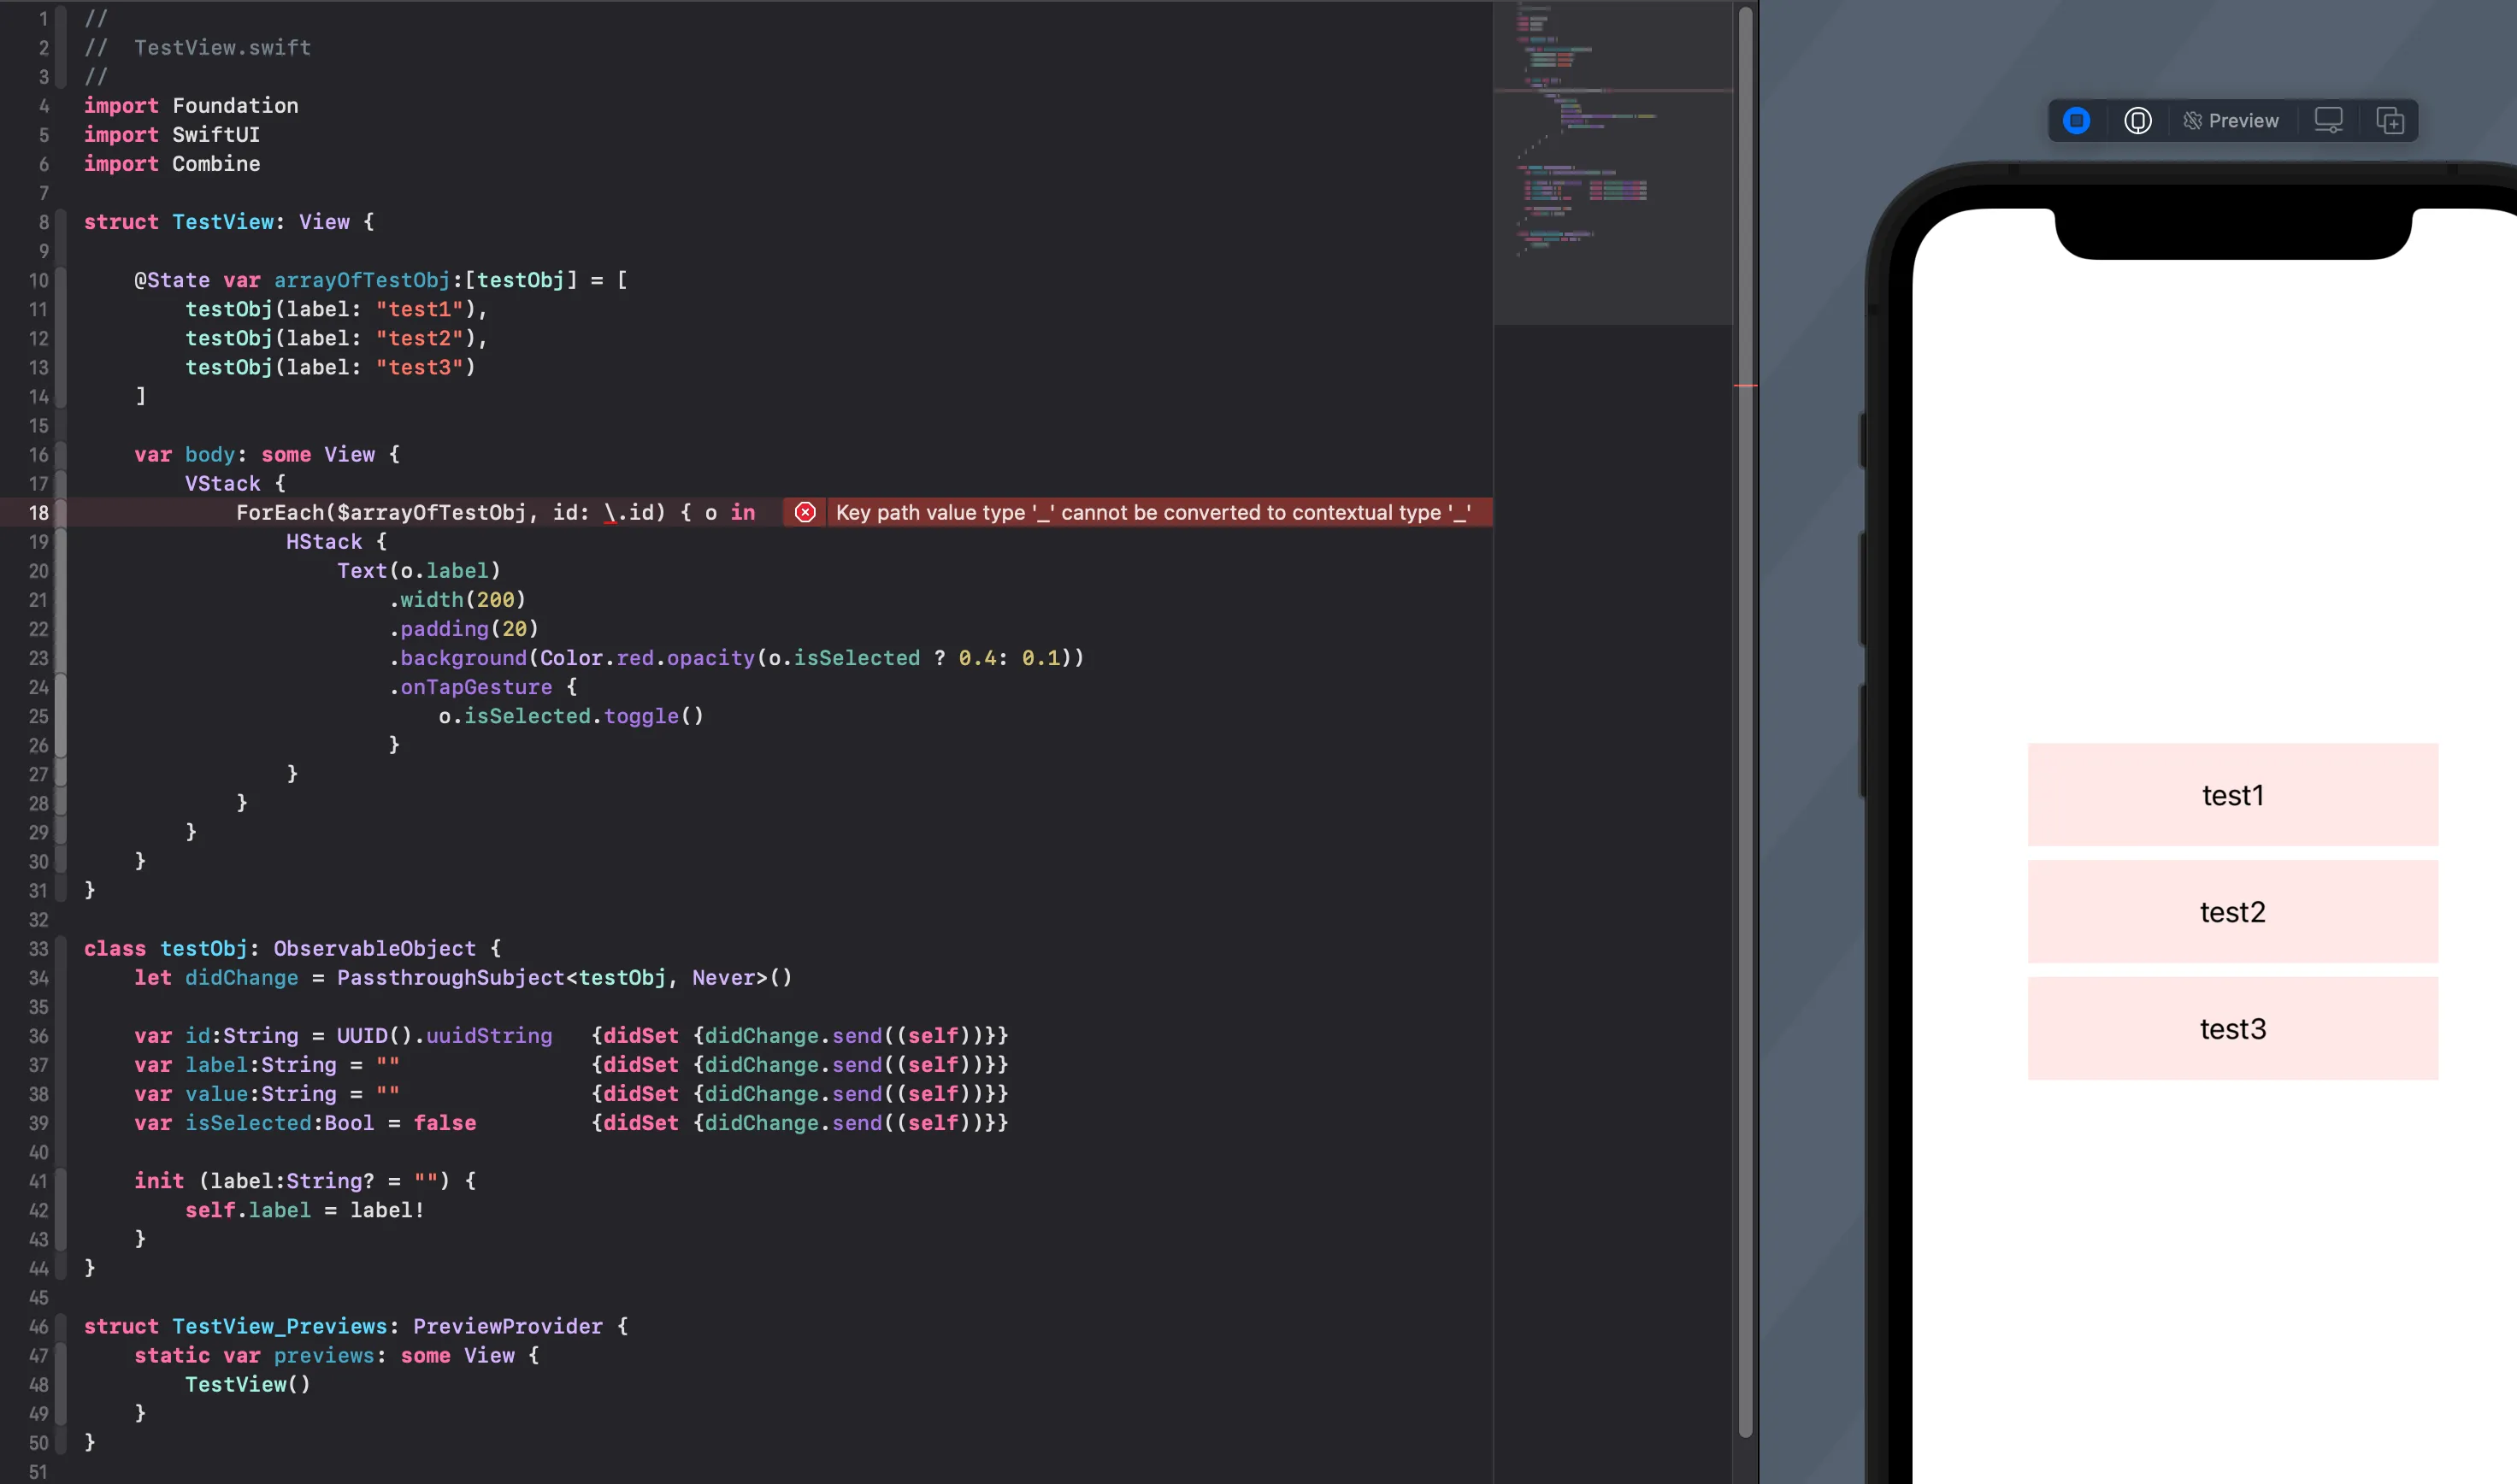2517x1484 pixels.
Task: Fold struct TestView via ribbon at line 8
Action: point(61,222)
